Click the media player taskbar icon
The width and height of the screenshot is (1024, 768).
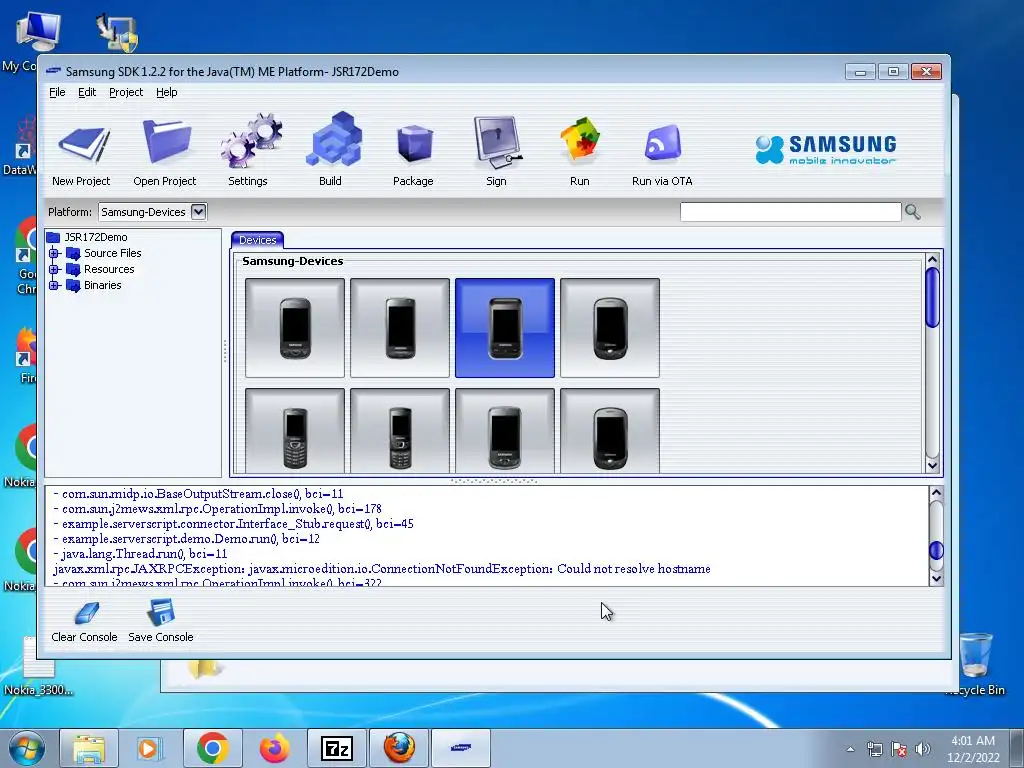click(x=150, y=748)
